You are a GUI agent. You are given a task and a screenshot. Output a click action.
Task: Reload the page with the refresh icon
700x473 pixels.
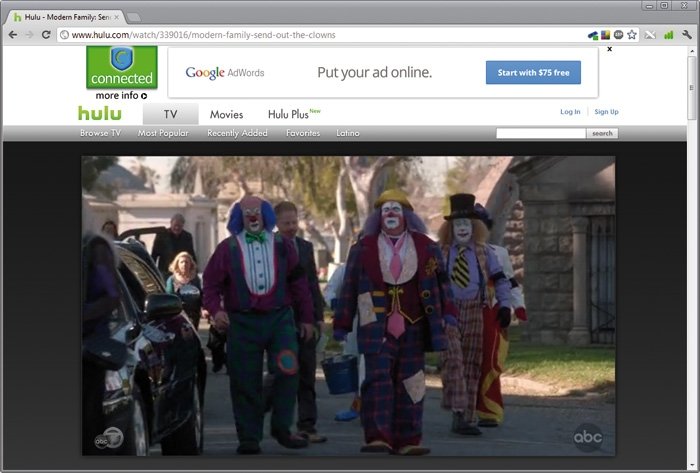[46, 34]
